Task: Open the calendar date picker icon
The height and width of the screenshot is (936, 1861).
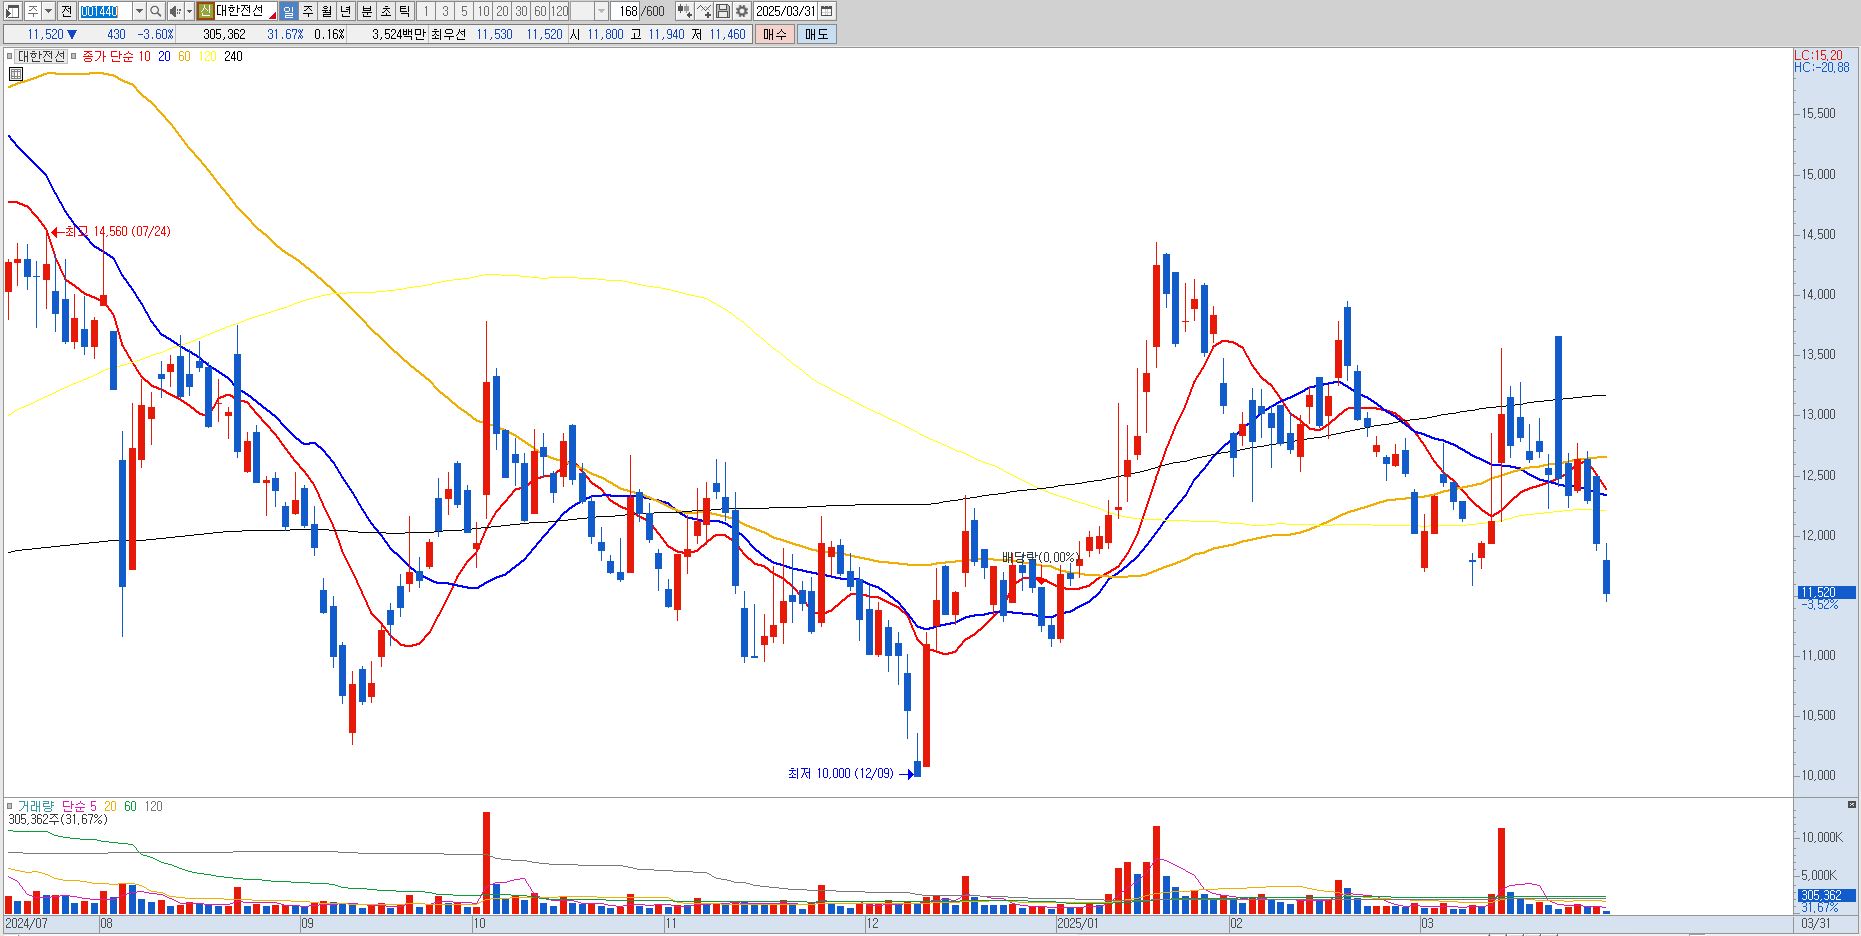Action: pyautogui.click(x=827, y=11)
